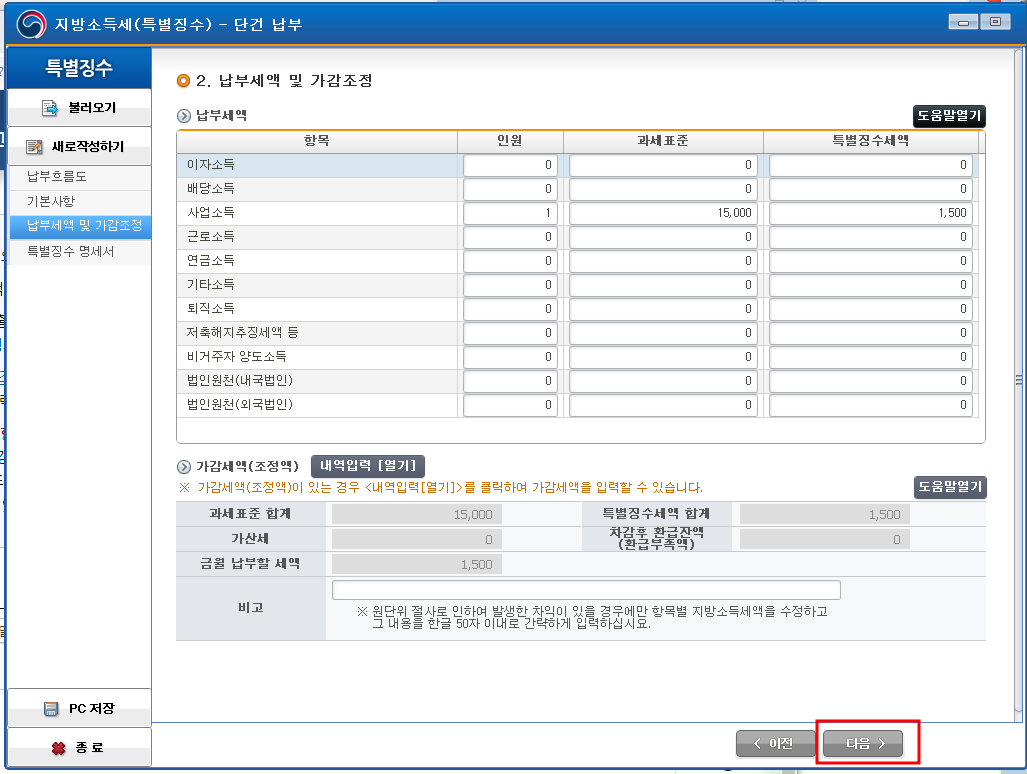Click 퇴직소득 인원 input field
1027x774 pixels.
coord(510,310)
